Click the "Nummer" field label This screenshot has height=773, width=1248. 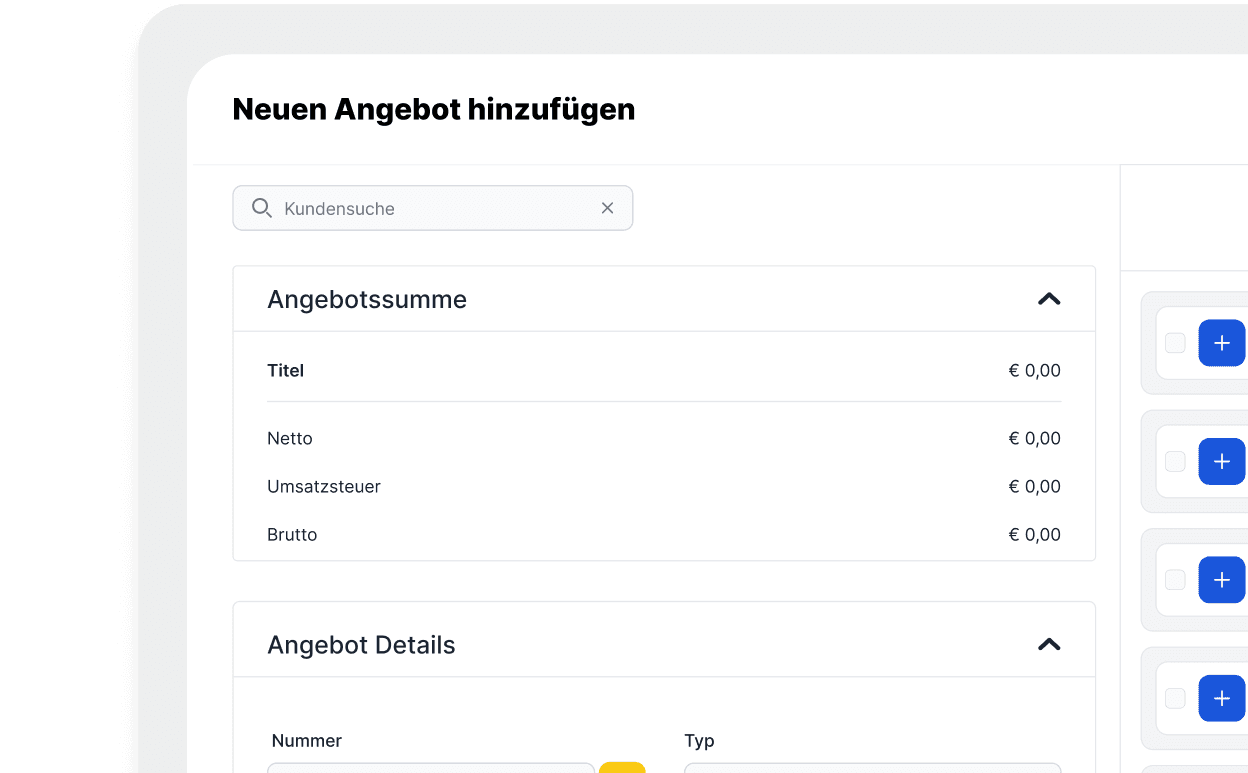tap(307, 741)
